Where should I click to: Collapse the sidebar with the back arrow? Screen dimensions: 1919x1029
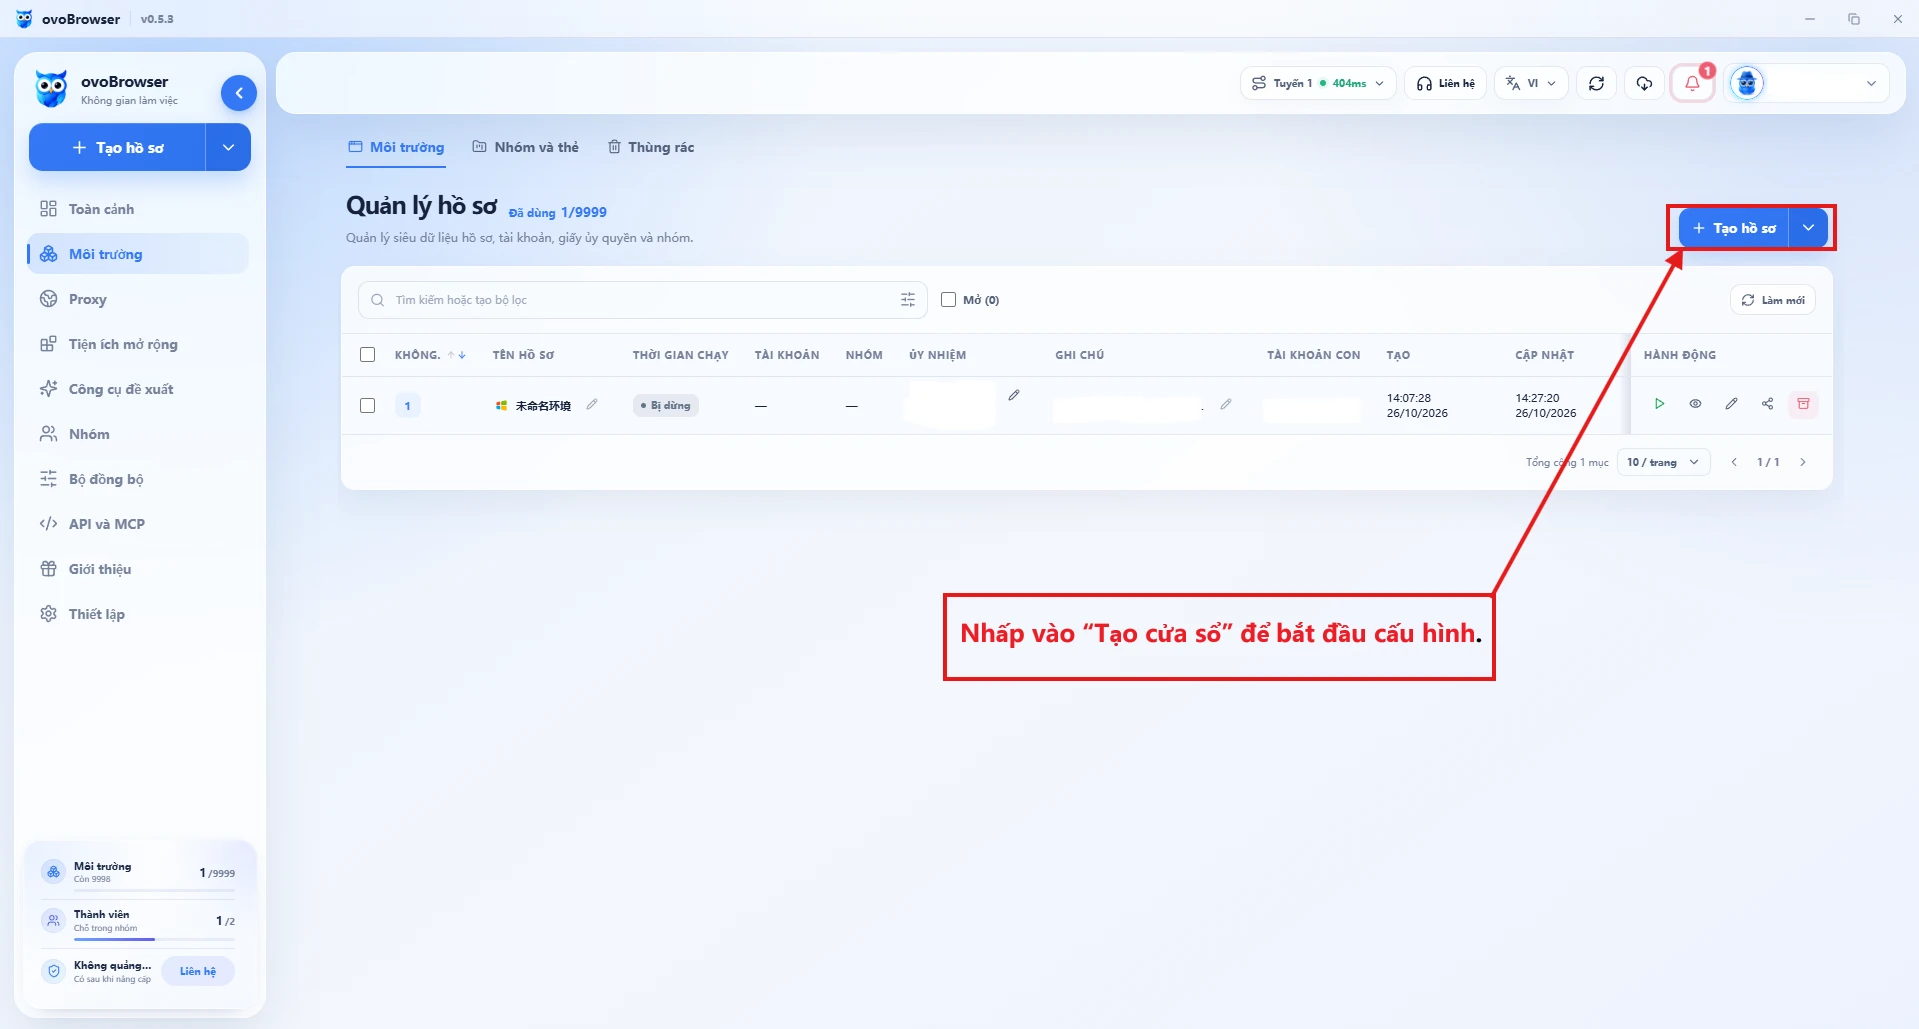[x=238, y=93]
